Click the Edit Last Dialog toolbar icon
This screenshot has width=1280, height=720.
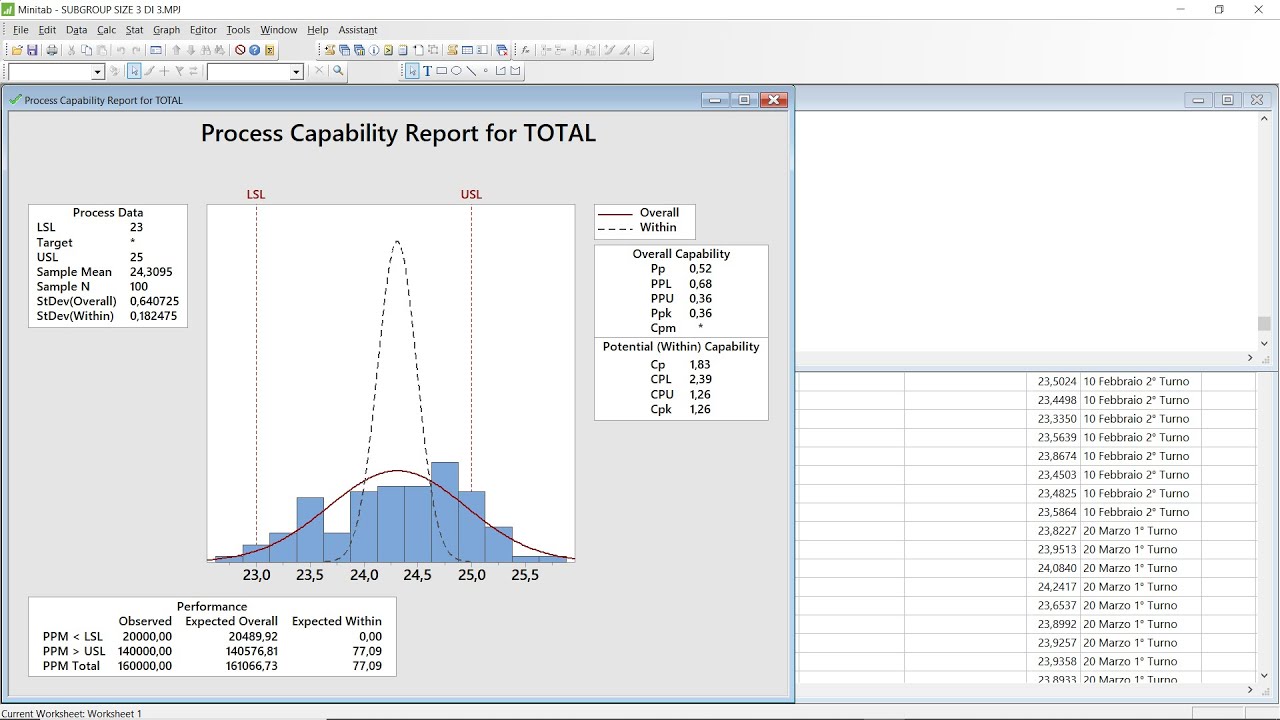156,50
